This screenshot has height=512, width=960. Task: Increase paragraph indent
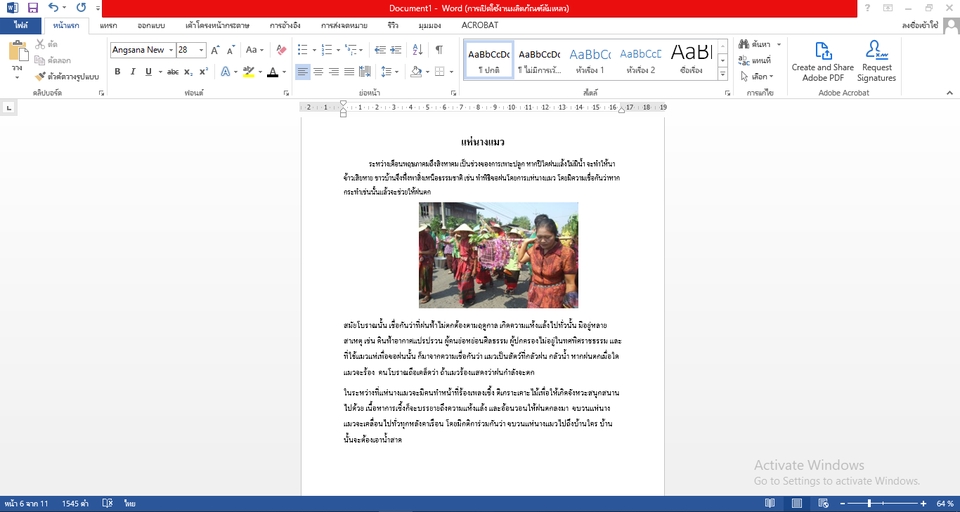point(396,50)
